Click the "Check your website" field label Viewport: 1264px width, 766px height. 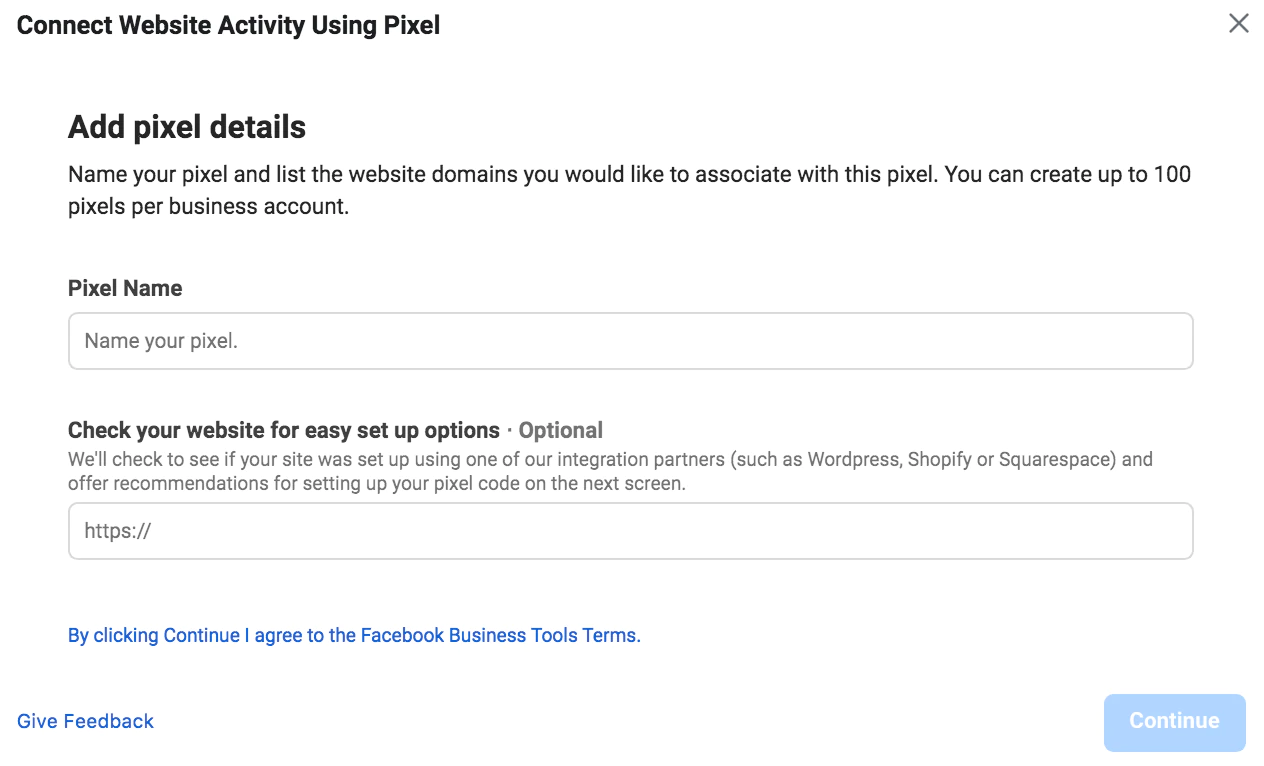point(283,430)
